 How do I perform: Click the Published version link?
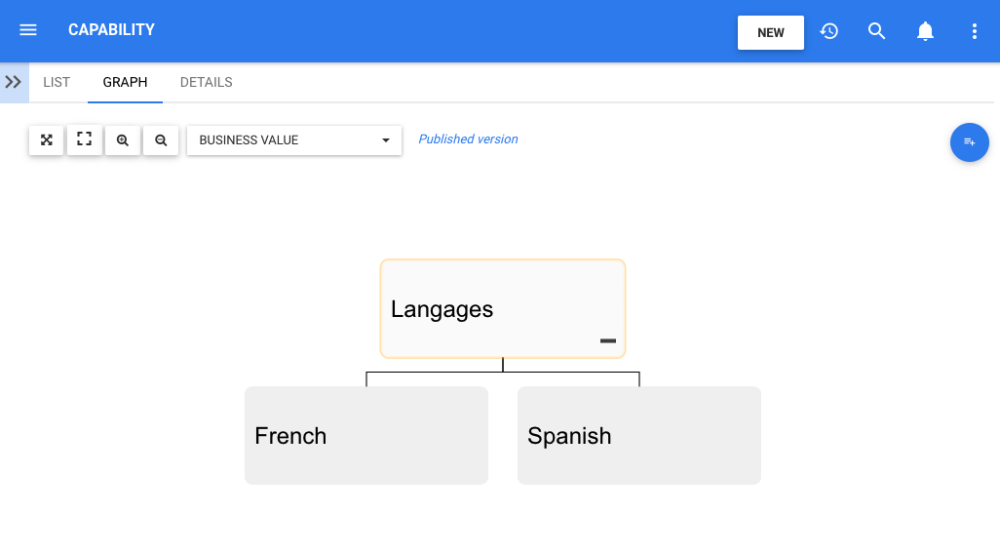468,139
